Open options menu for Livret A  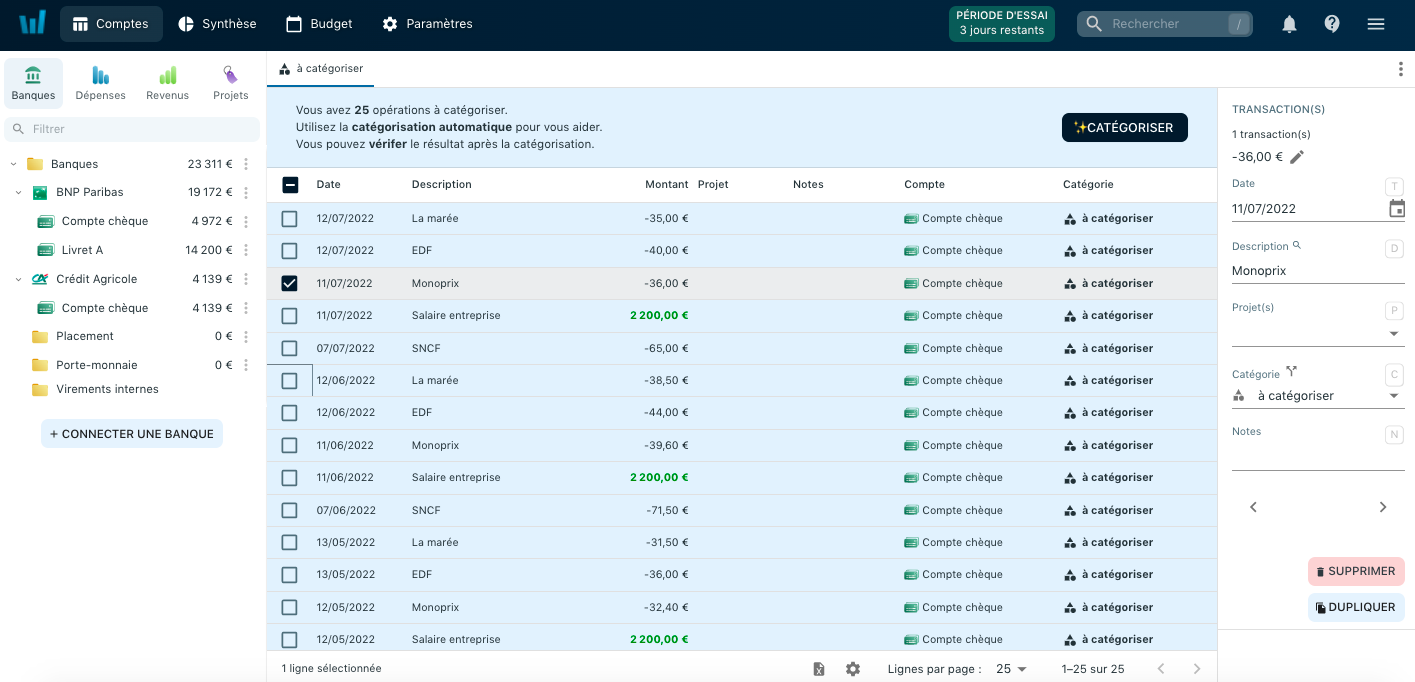pos(246,250)
